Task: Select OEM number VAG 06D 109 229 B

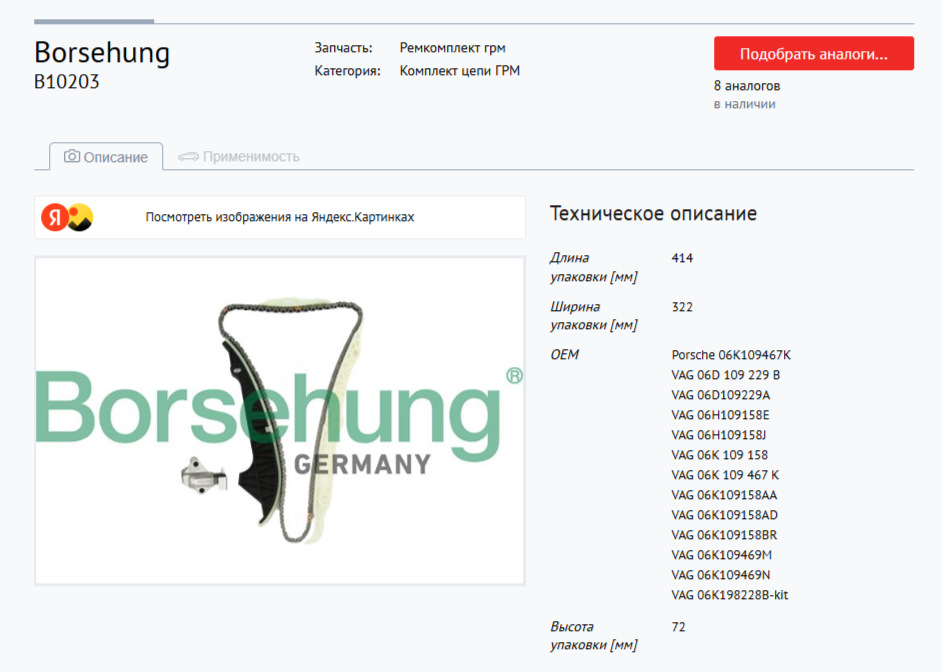Action: (x=726, y=375)
